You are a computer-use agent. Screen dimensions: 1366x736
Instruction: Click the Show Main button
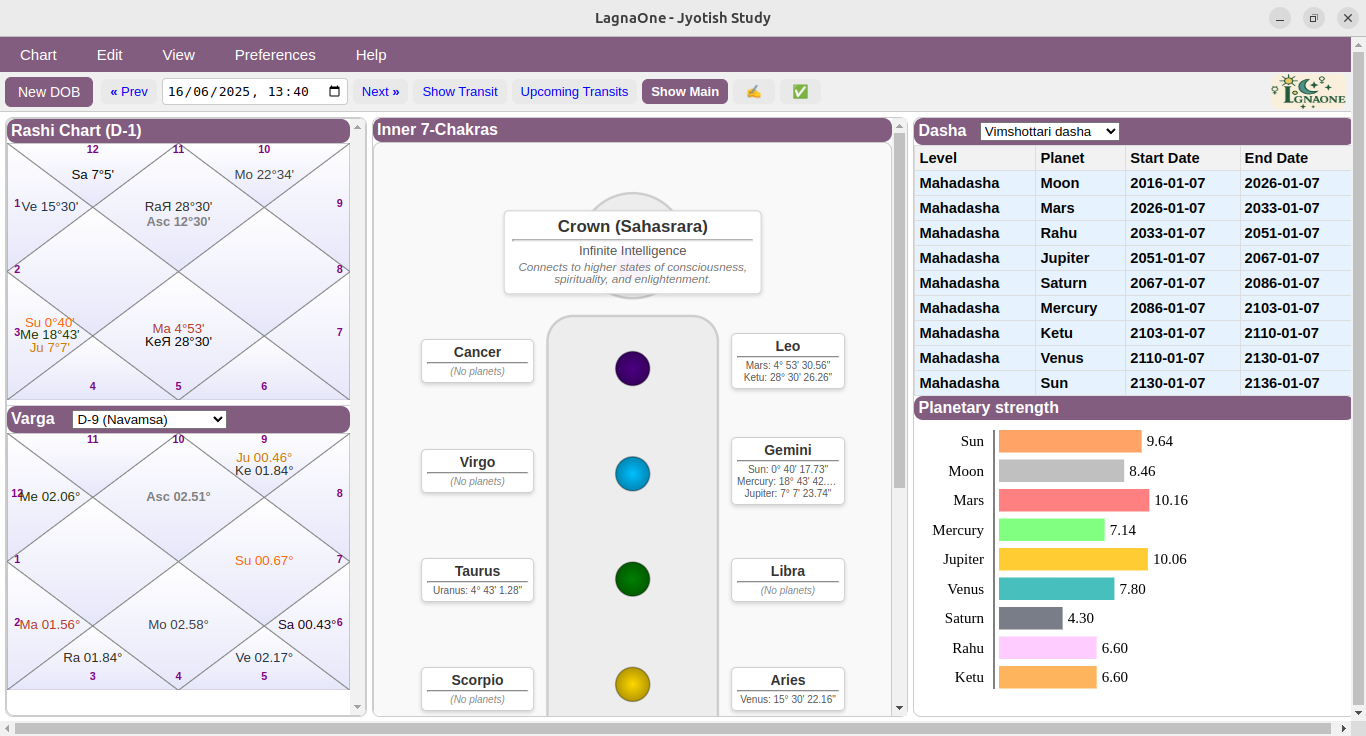[x=685, y=91]
